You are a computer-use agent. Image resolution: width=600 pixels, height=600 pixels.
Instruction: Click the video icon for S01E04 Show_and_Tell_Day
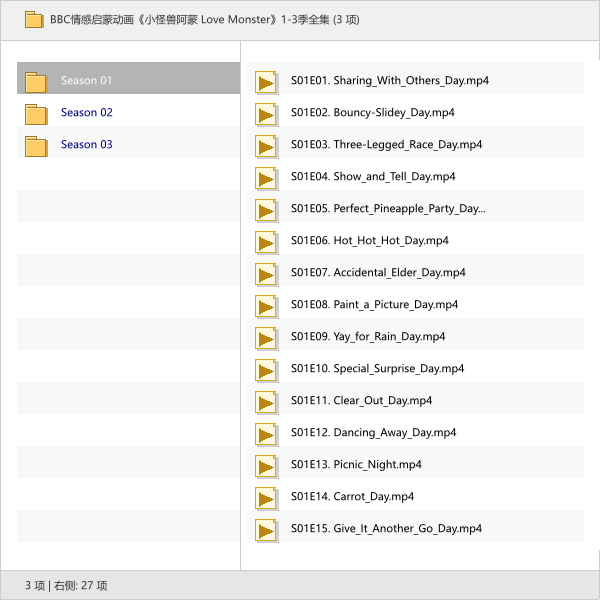pyautogui.click(x=266, y=177)
